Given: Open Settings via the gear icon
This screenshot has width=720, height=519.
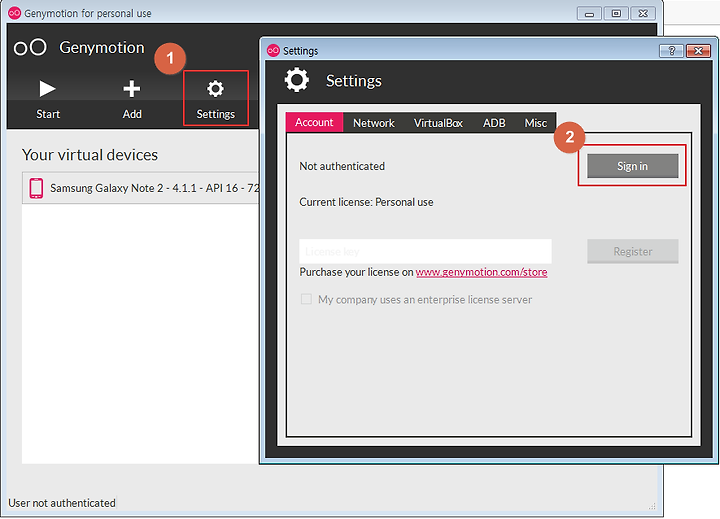Looking at the screenshot, I should (215, 89).
